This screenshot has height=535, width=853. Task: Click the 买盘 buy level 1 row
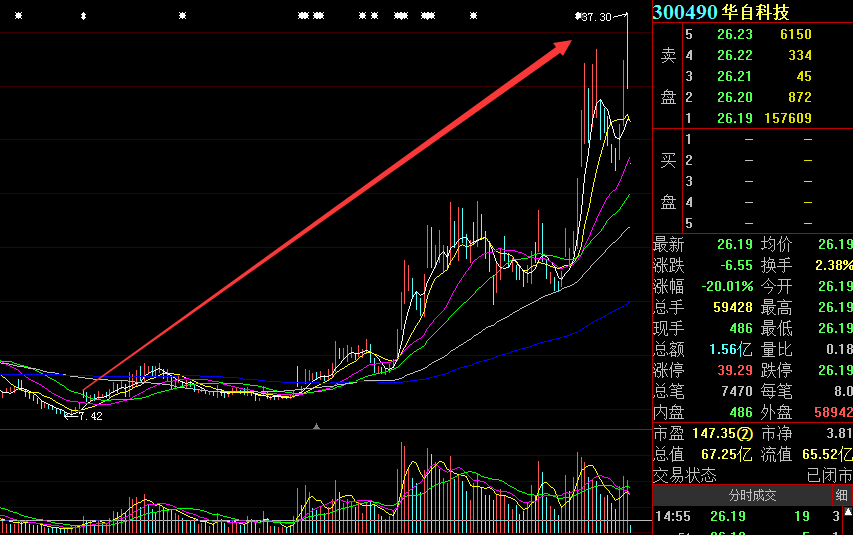tap(750, 139)
